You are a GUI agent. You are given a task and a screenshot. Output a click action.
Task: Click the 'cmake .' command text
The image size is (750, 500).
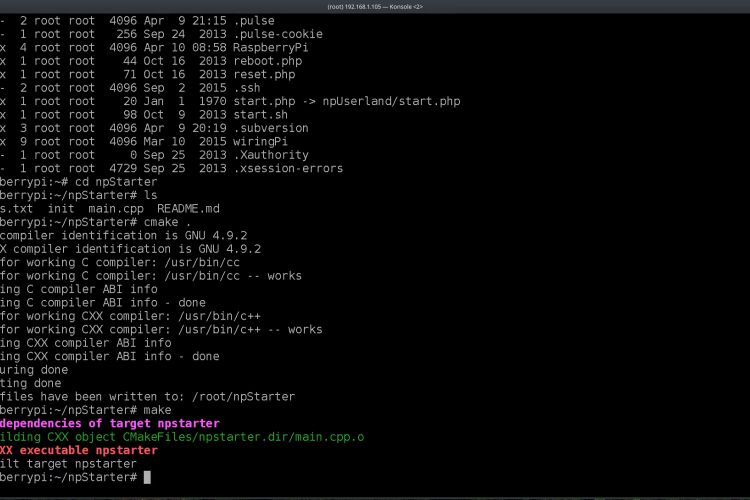[167, 222]
